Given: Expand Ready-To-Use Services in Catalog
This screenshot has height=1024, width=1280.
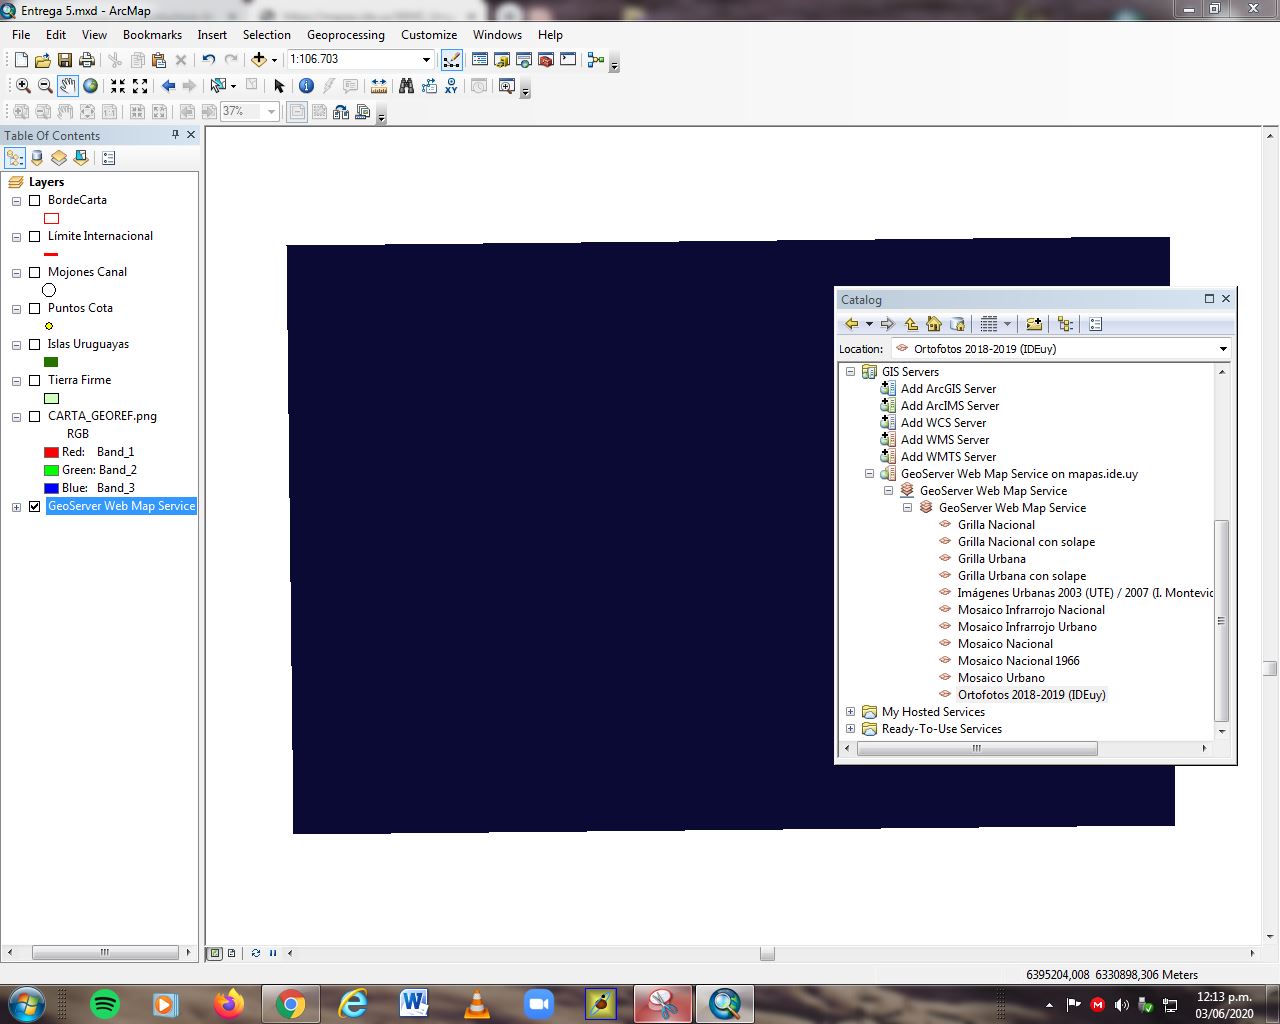Looking at the screenshot, I should coord(850,729).
